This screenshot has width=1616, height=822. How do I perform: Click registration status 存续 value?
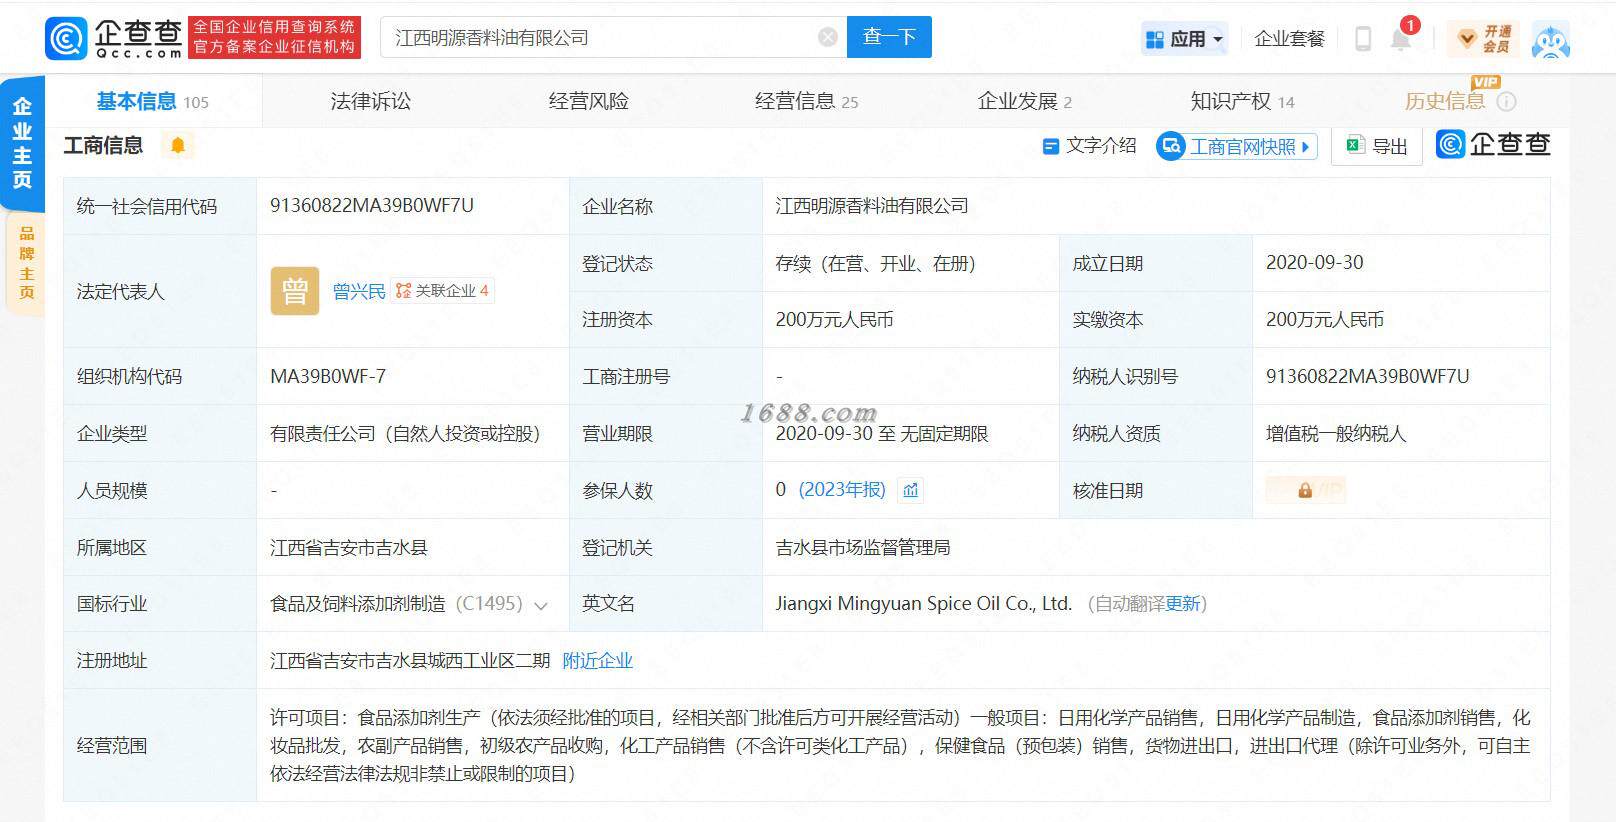(x=875, y=264)
